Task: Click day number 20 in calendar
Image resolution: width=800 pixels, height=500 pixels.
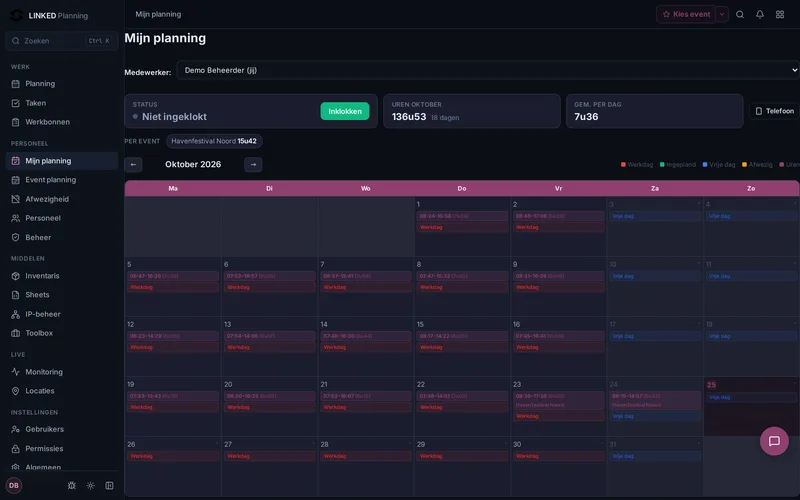Action: [228, 384]
